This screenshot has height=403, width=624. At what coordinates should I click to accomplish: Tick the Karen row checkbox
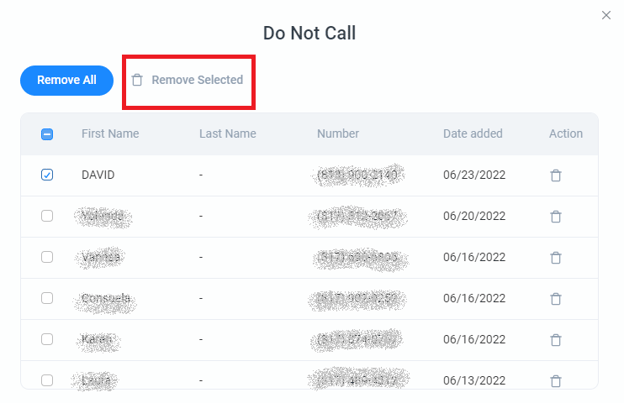click(x=47, y=339)
